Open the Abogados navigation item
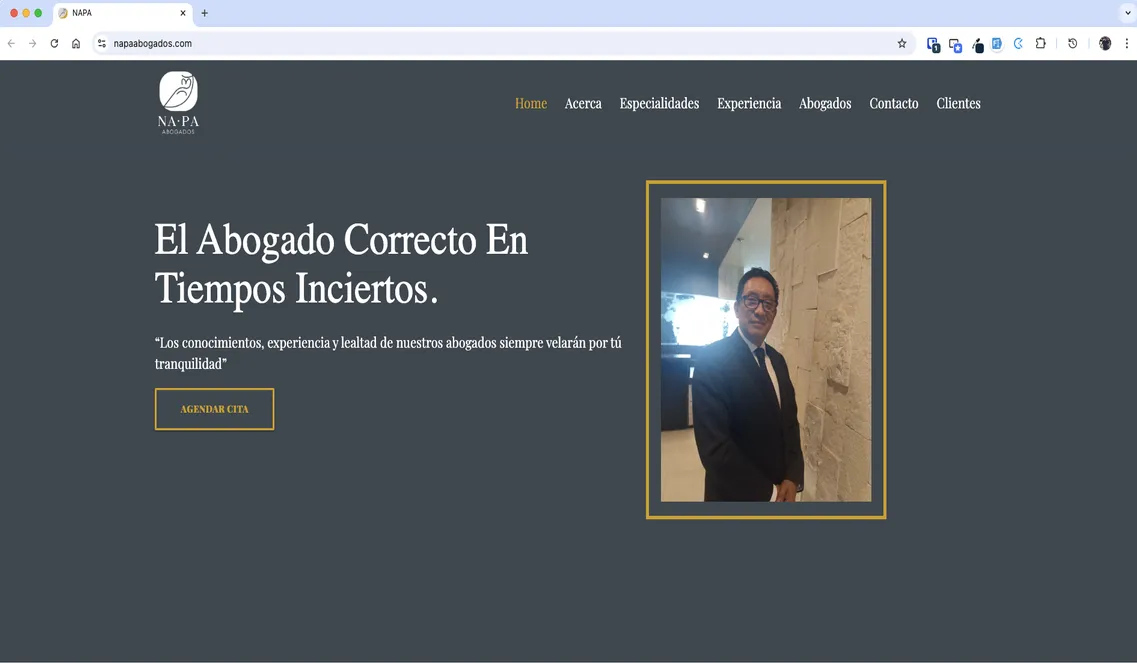The height and width of the screenshot is (663, 1137). pyautogui.click(x=825, y=104)
